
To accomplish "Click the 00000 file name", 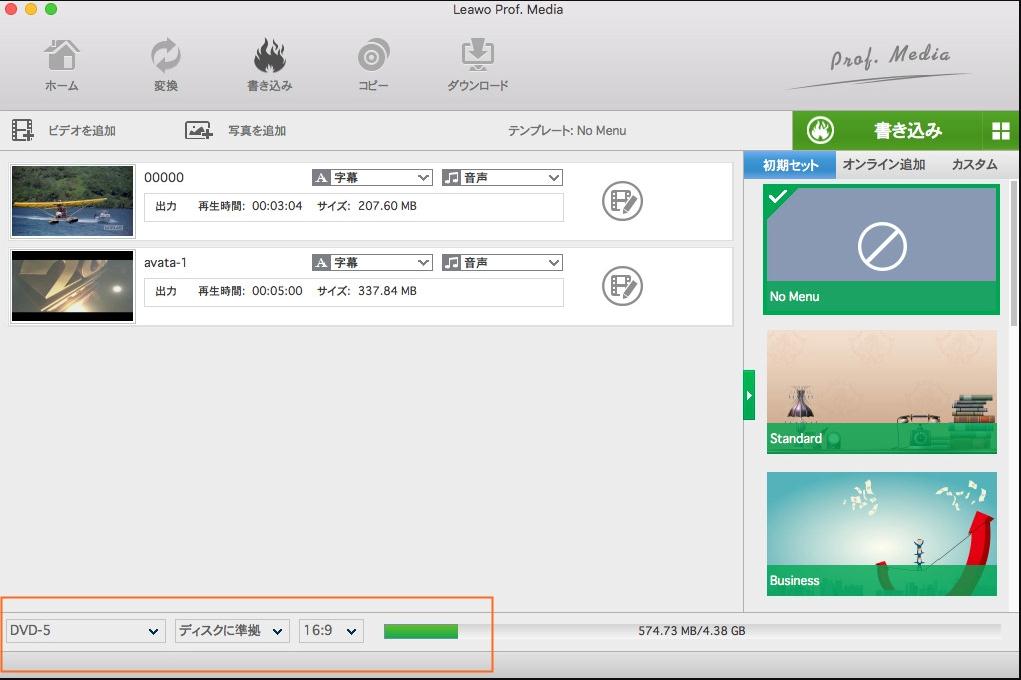I will point(163,178).
